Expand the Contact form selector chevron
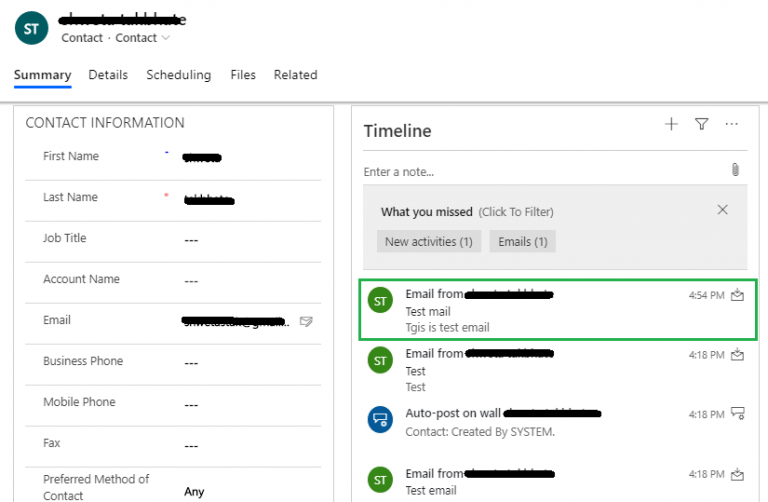 point(166,38)
